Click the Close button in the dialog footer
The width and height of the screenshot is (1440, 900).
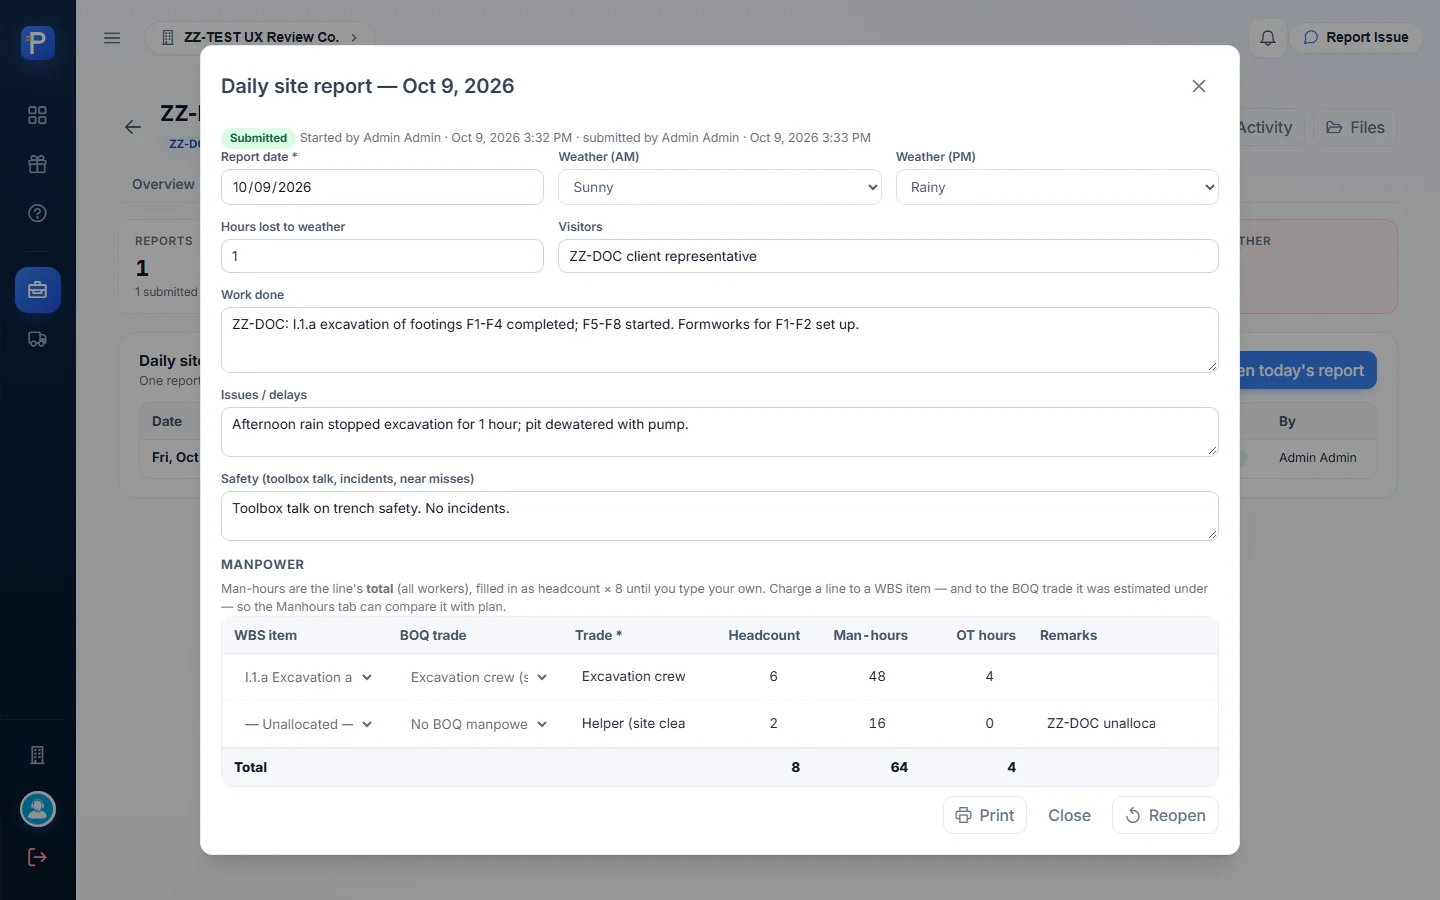click(x=1069, y=815)
